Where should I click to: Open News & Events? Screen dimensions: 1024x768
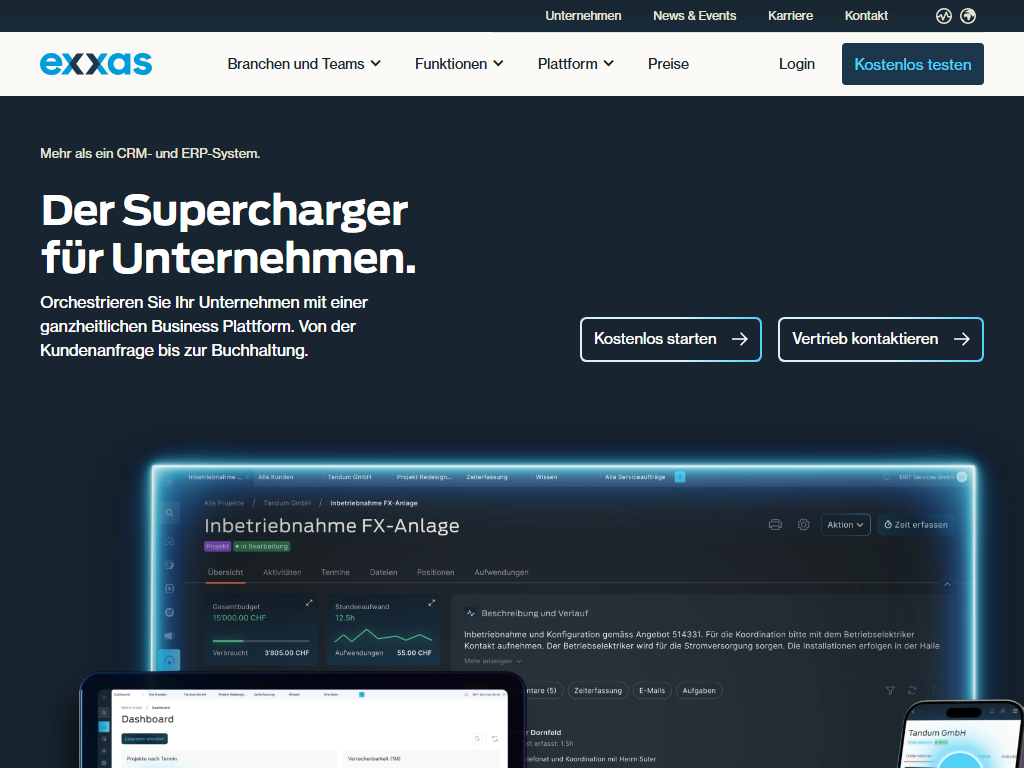tap(694, 16)
